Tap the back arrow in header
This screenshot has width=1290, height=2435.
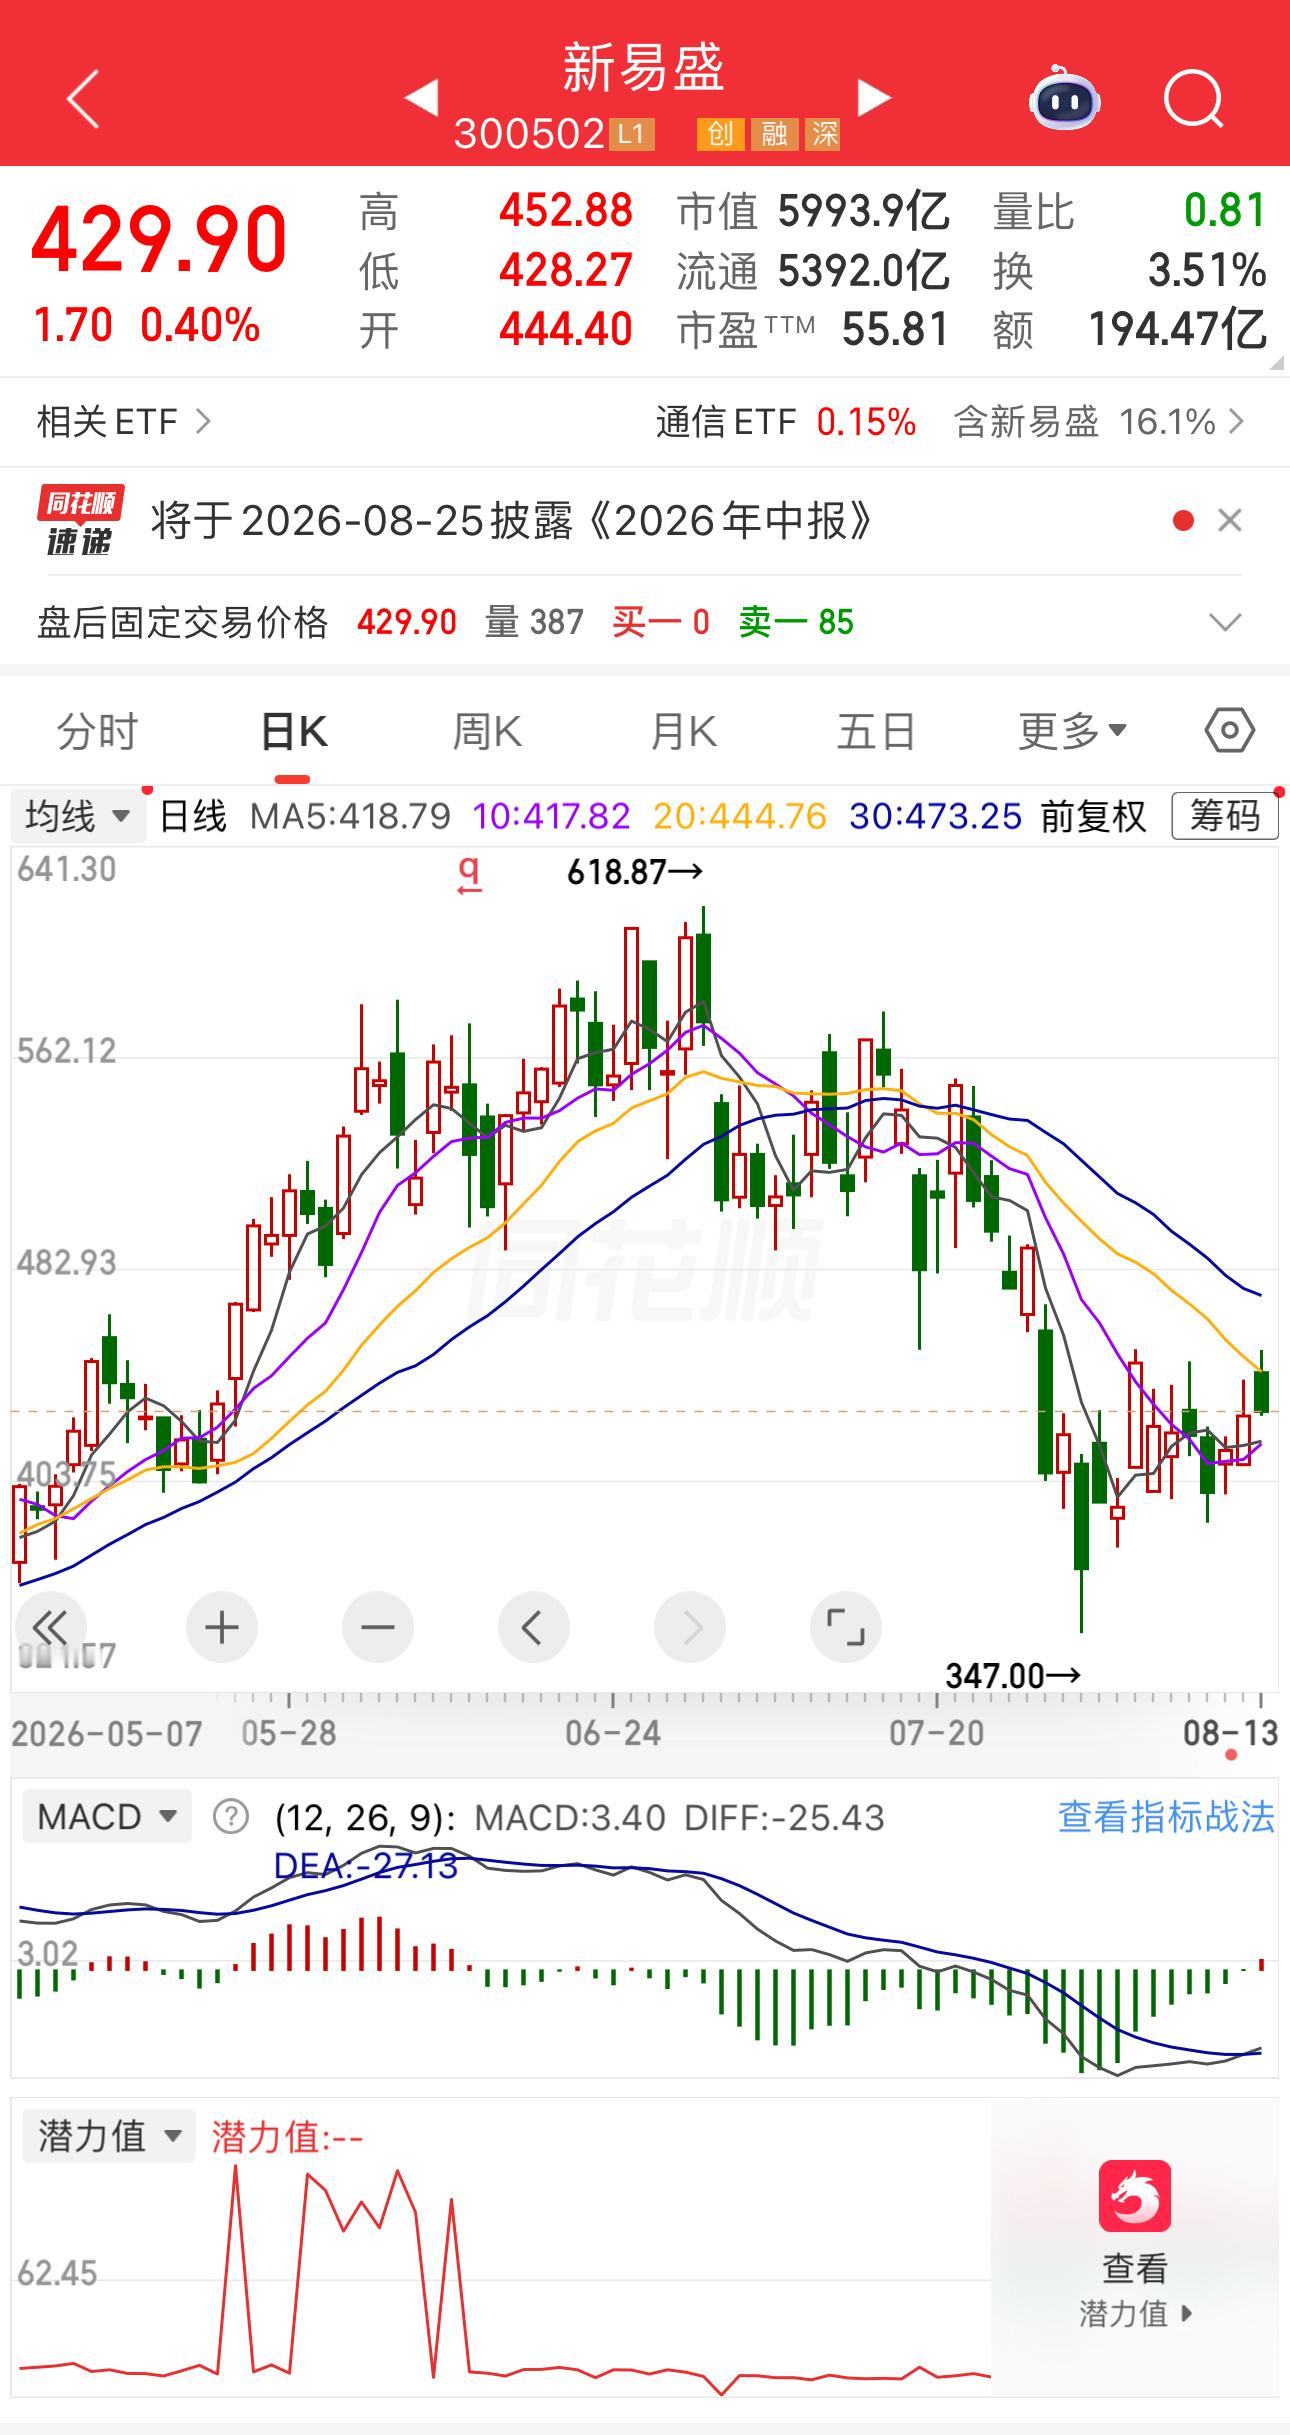83,99
